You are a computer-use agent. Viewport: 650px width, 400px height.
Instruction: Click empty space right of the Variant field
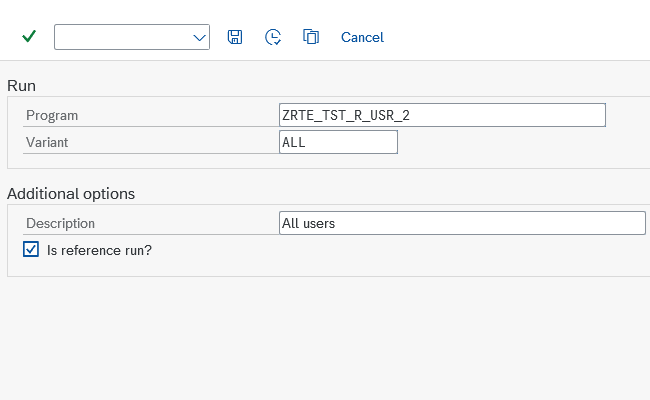(520, 142)
